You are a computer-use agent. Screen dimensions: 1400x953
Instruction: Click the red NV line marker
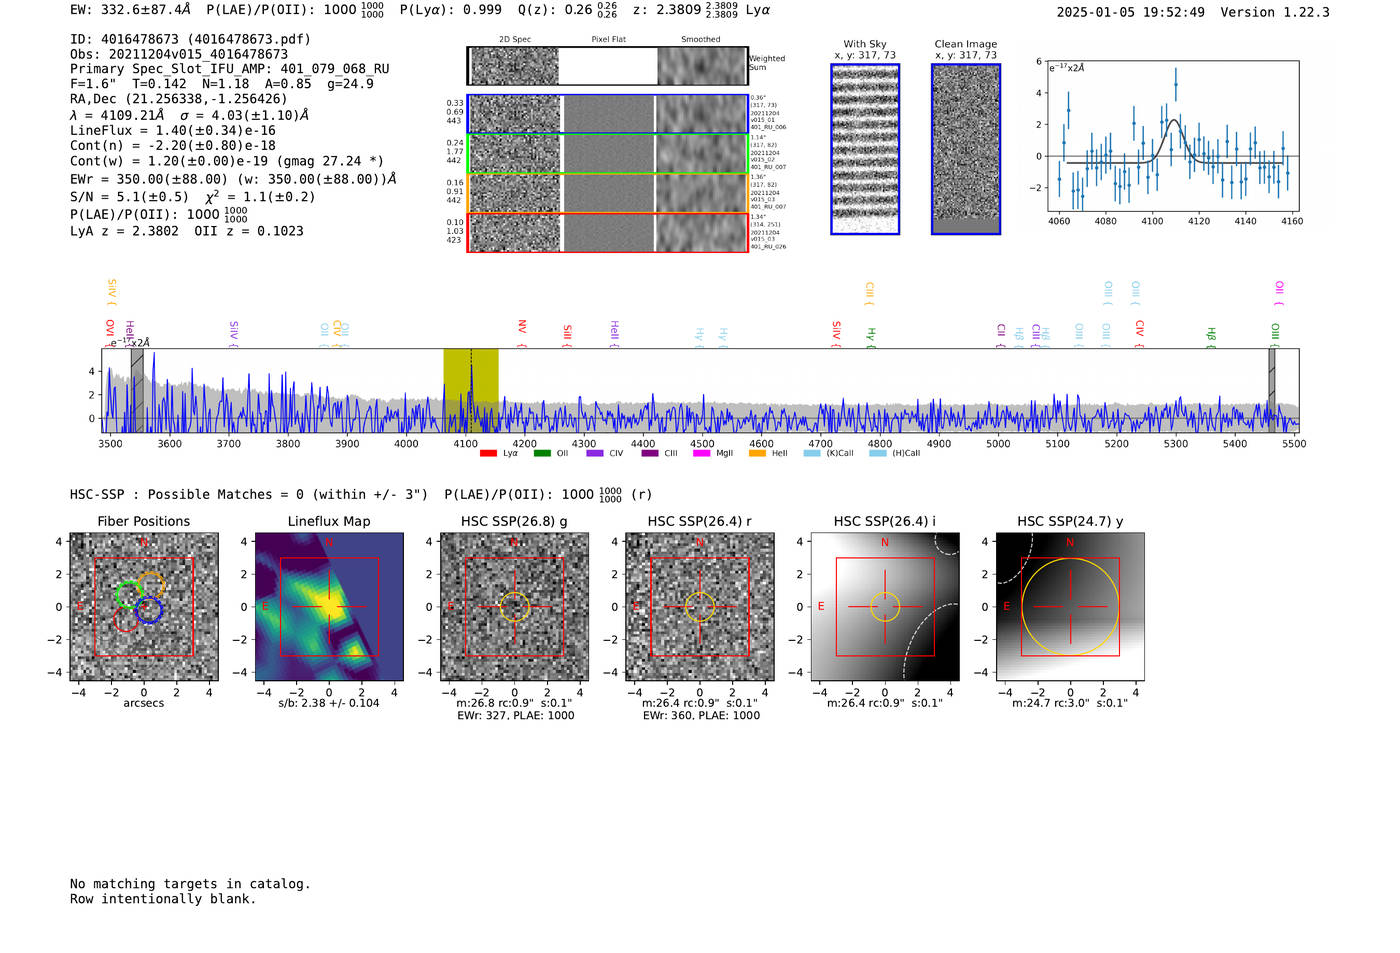[522, 333]
